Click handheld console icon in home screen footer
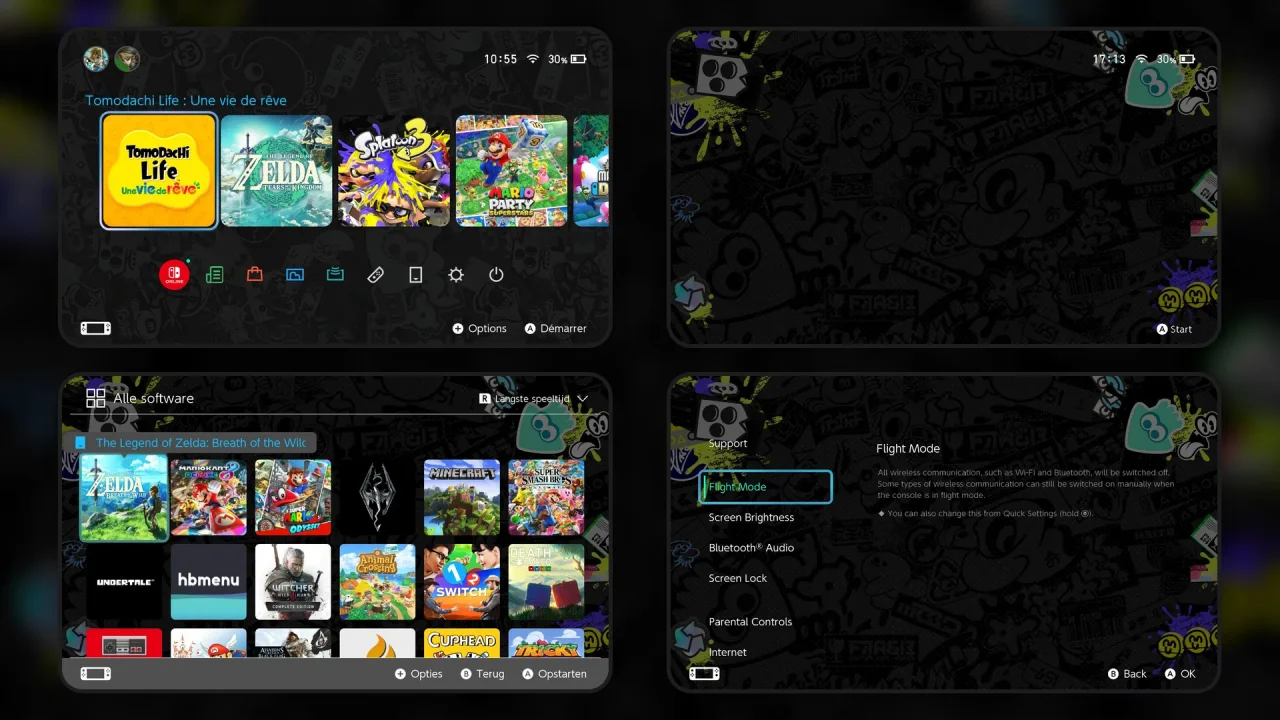This screenshot has height=720, width=1280. [96, 328]
